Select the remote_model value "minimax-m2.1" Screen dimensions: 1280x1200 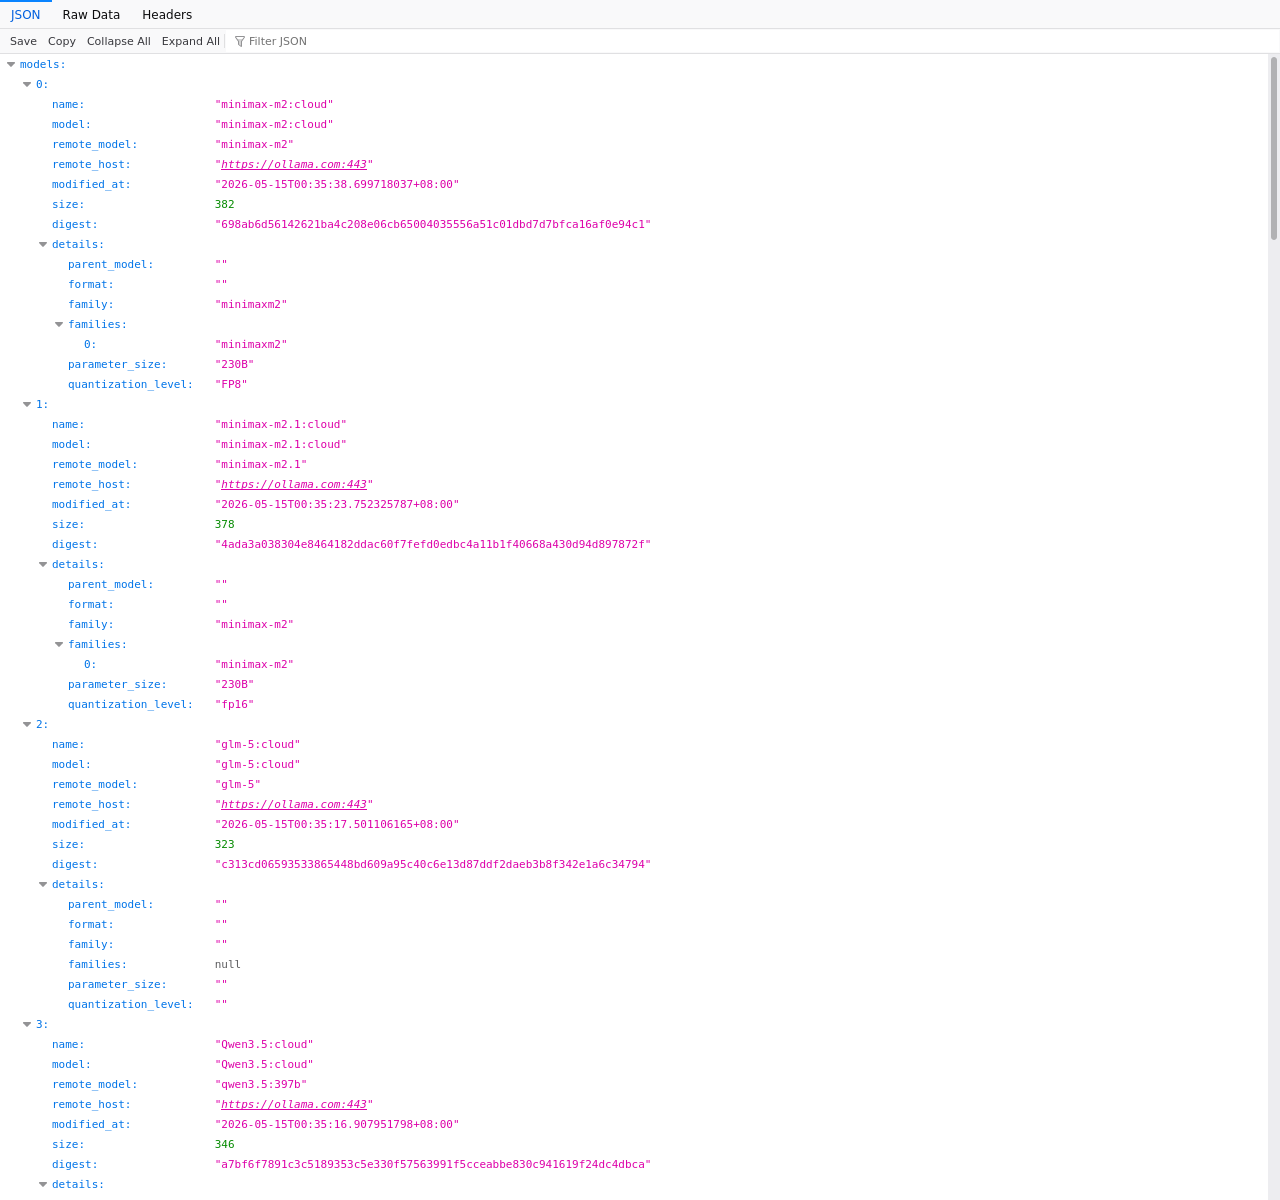point(261,464)
